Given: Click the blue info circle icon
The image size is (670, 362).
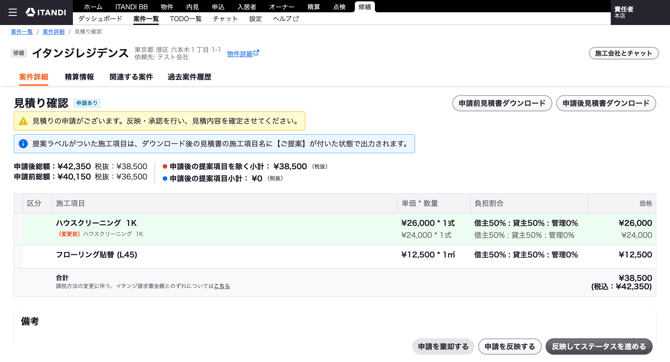Looking at the screenshot, I should point(23,144).
